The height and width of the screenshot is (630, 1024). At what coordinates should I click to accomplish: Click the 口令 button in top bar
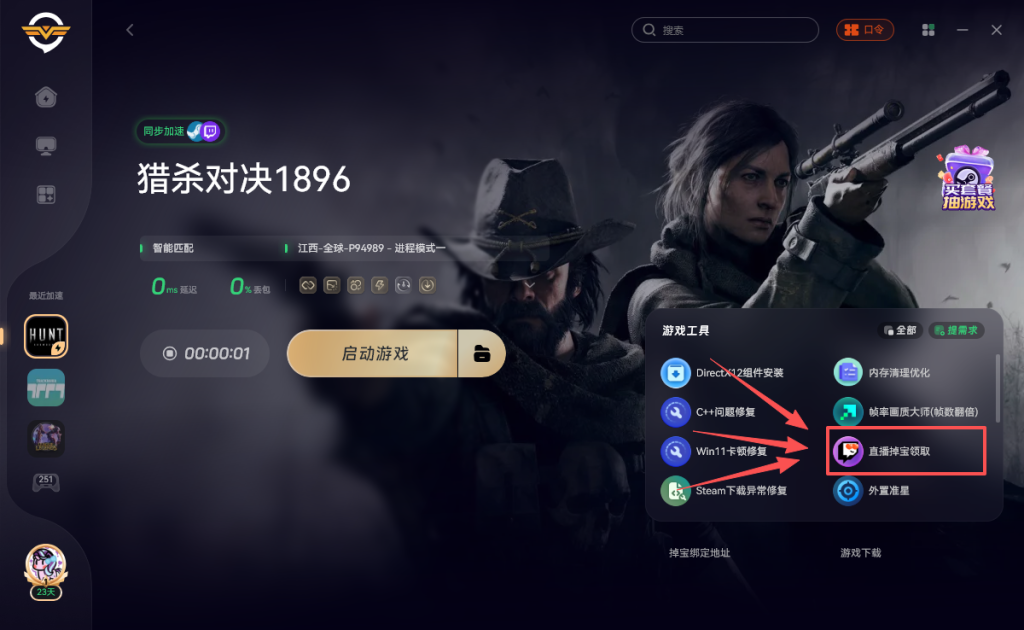pos(865,30)
